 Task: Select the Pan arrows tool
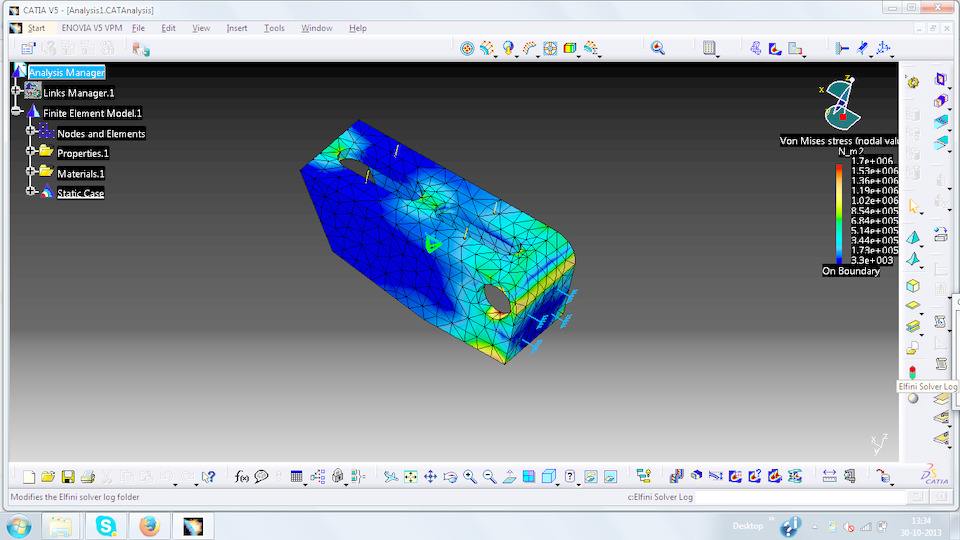pyautogui.click(x=430, y=476)
